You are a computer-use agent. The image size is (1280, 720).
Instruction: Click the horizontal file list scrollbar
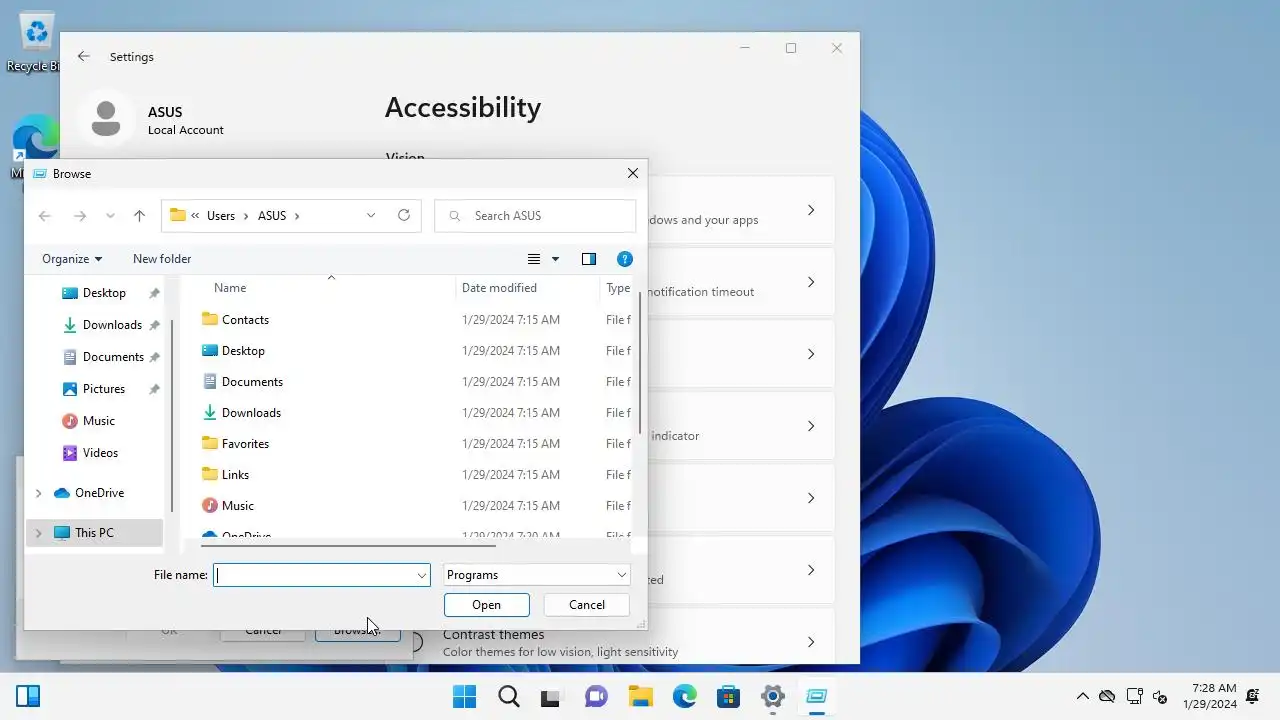pos(348,546)
